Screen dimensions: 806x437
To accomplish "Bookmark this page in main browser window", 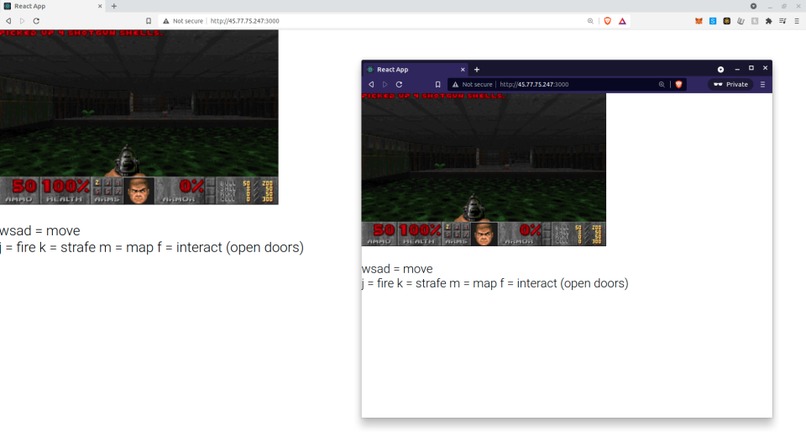I will pyautogui.click(x=149, y=21).
